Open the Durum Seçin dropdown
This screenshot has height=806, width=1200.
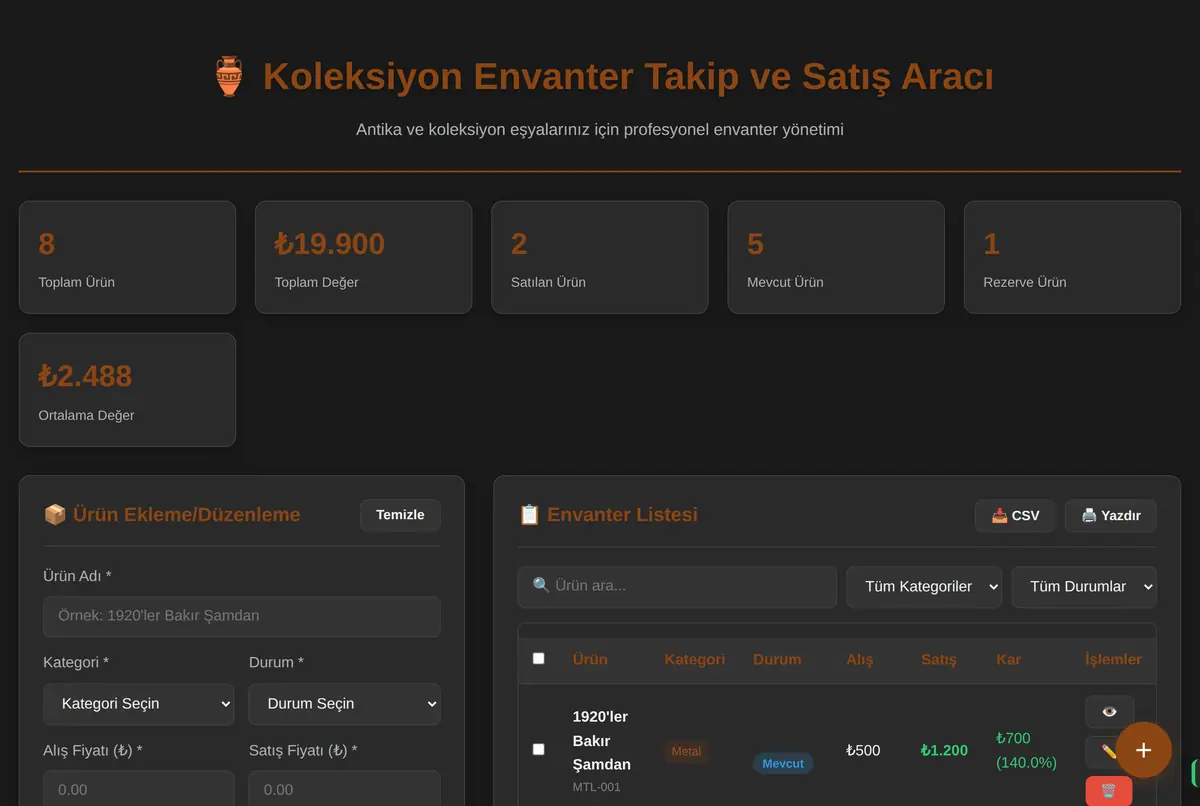(344, 704)
